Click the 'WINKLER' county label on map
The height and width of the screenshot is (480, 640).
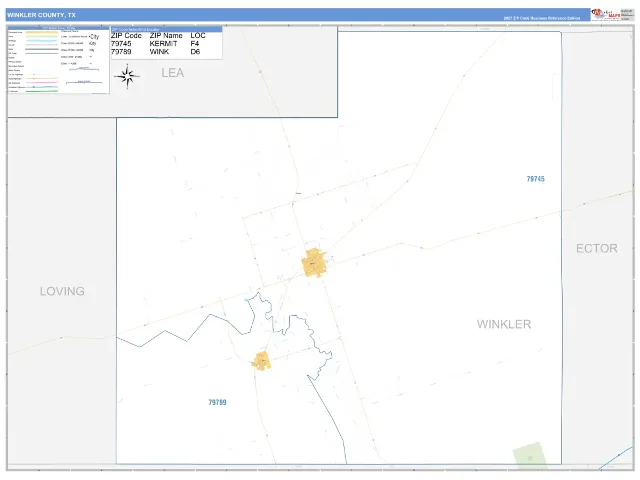504,324
